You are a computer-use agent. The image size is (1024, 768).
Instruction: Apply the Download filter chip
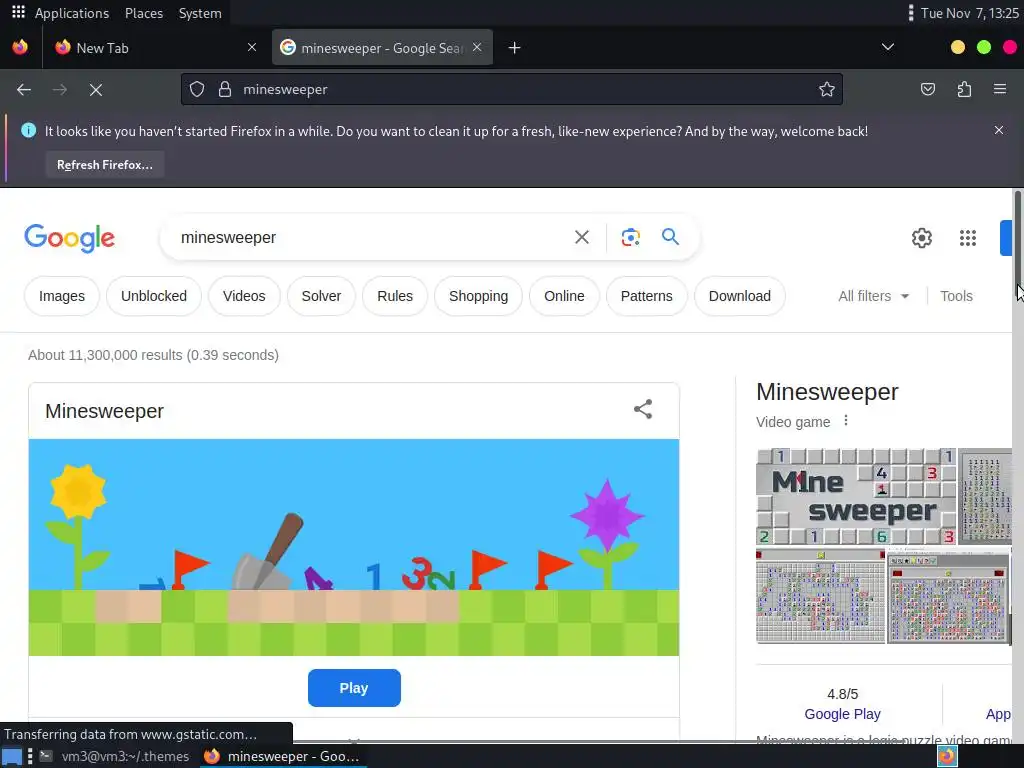click(x=739, y=296)
